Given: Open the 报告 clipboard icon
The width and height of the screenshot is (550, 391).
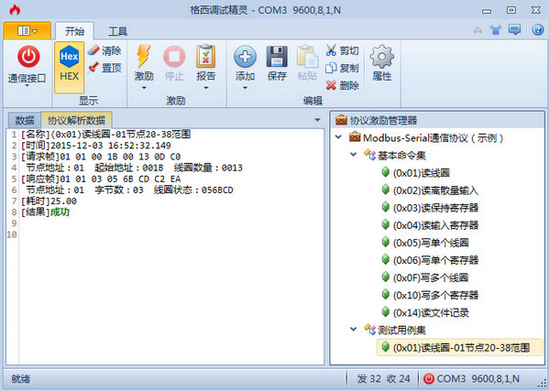Looking at the screenshot, I should 206,56.
